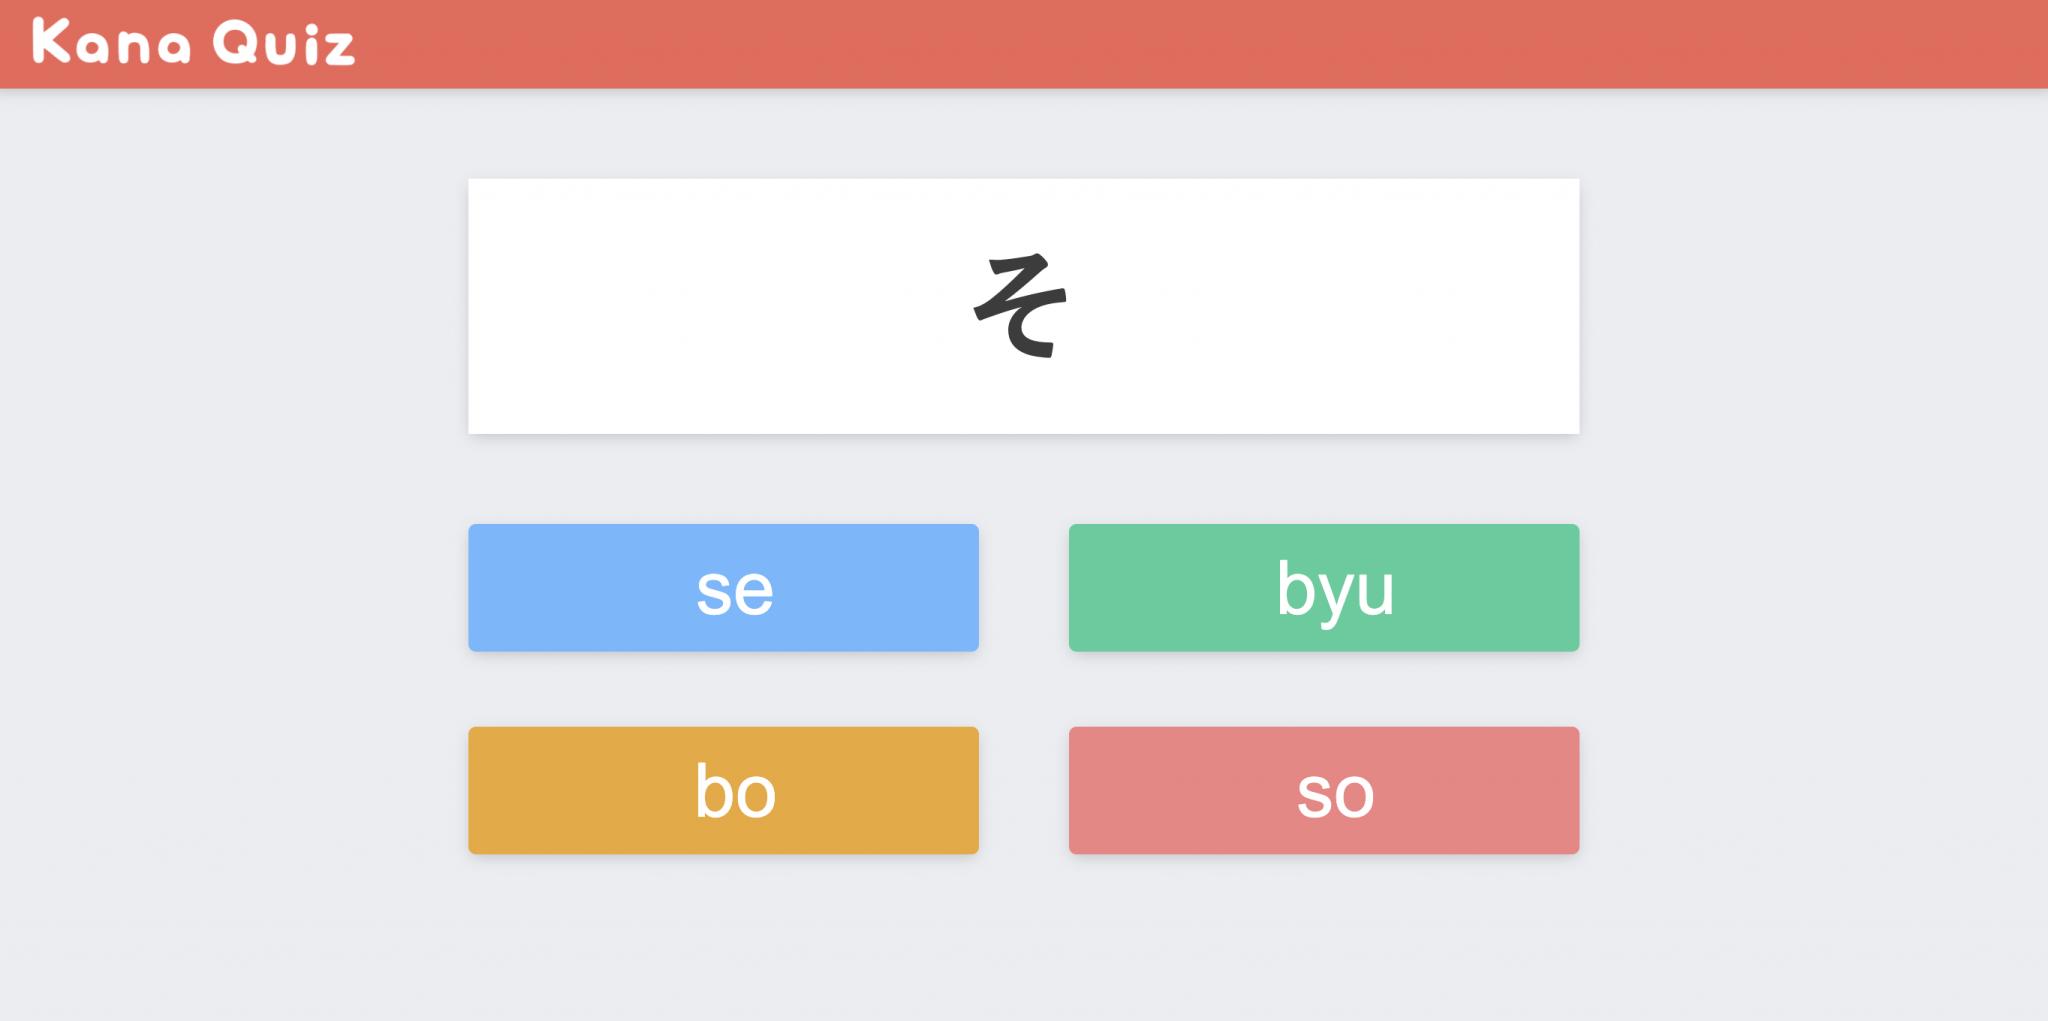Select the bottom-right answer option "so"

pos(1324,790)
